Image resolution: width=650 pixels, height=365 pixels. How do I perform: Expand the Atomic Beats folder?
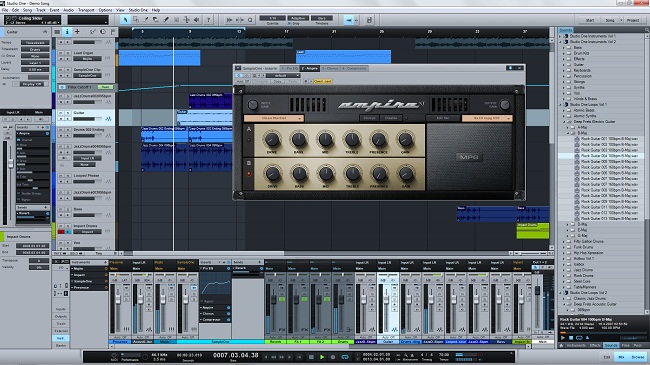[x=564, y=110]
